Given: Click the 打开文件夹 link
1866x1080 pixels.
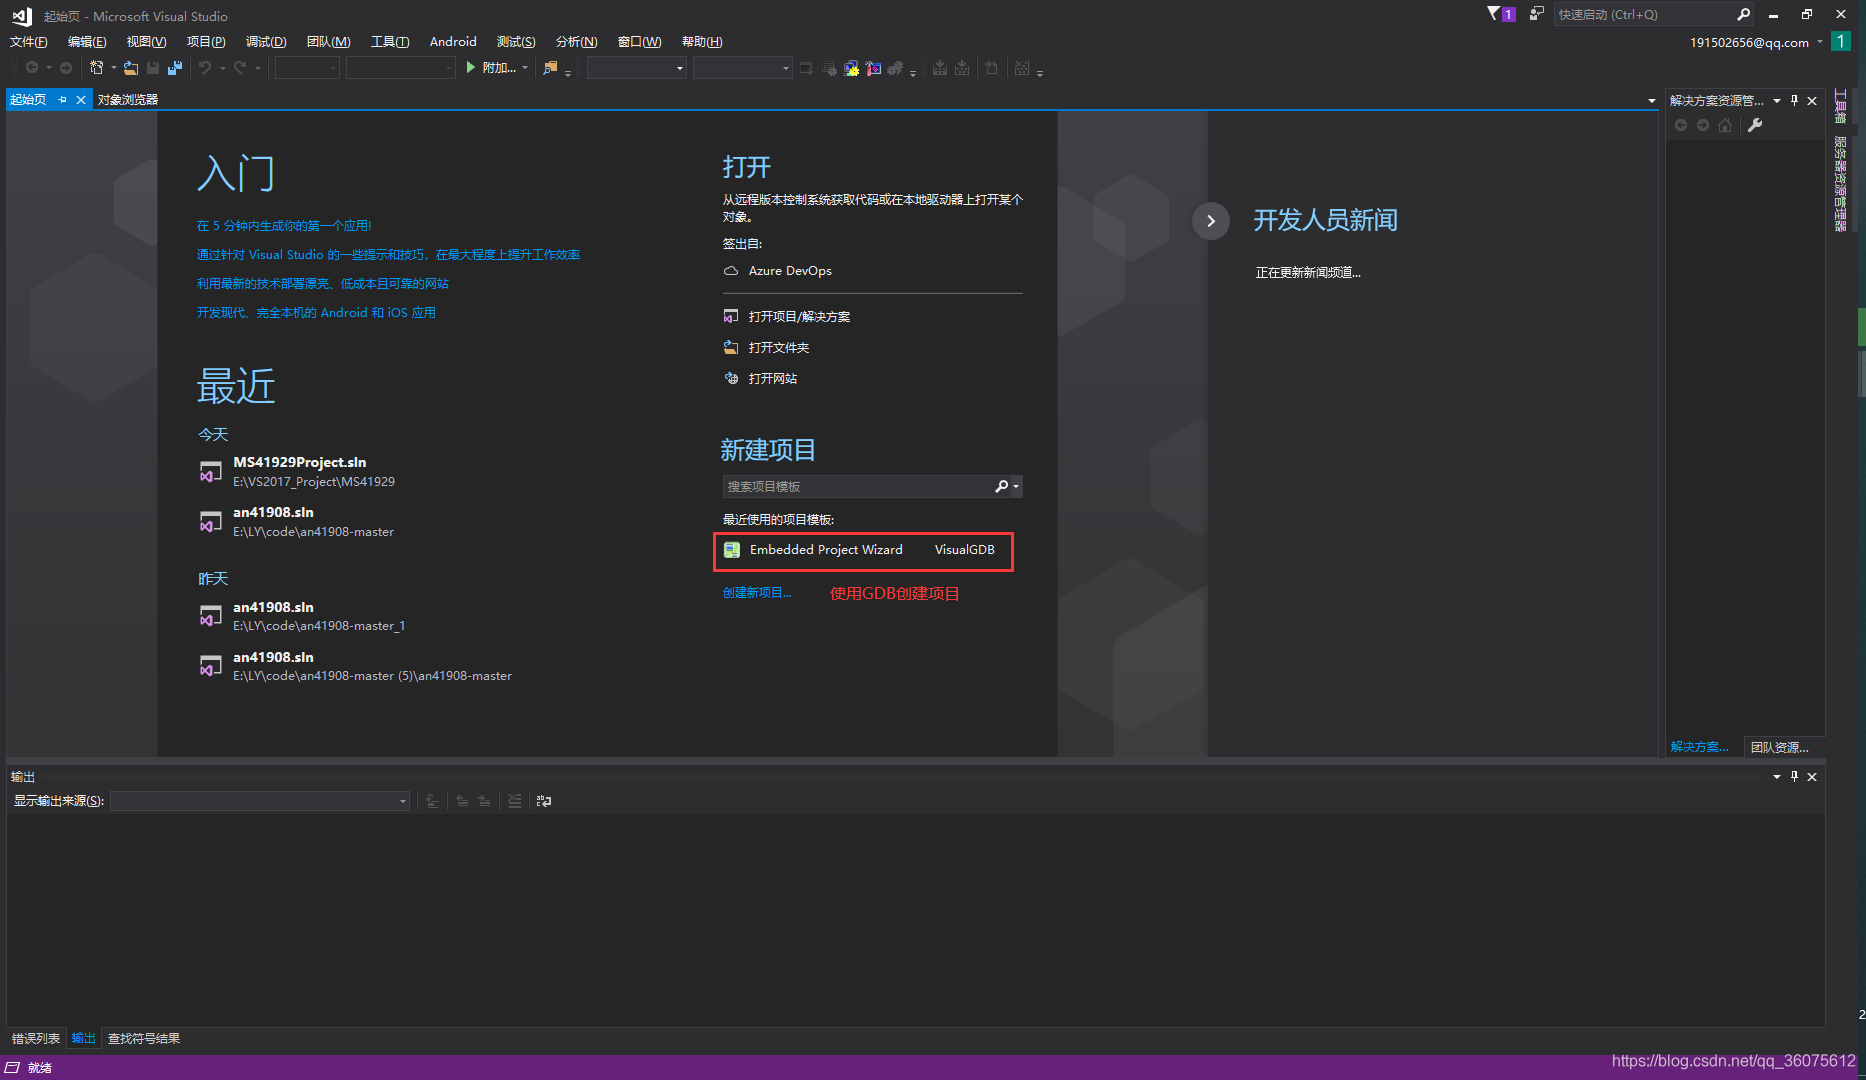Looking at the screenshot, I should point(779,348).
